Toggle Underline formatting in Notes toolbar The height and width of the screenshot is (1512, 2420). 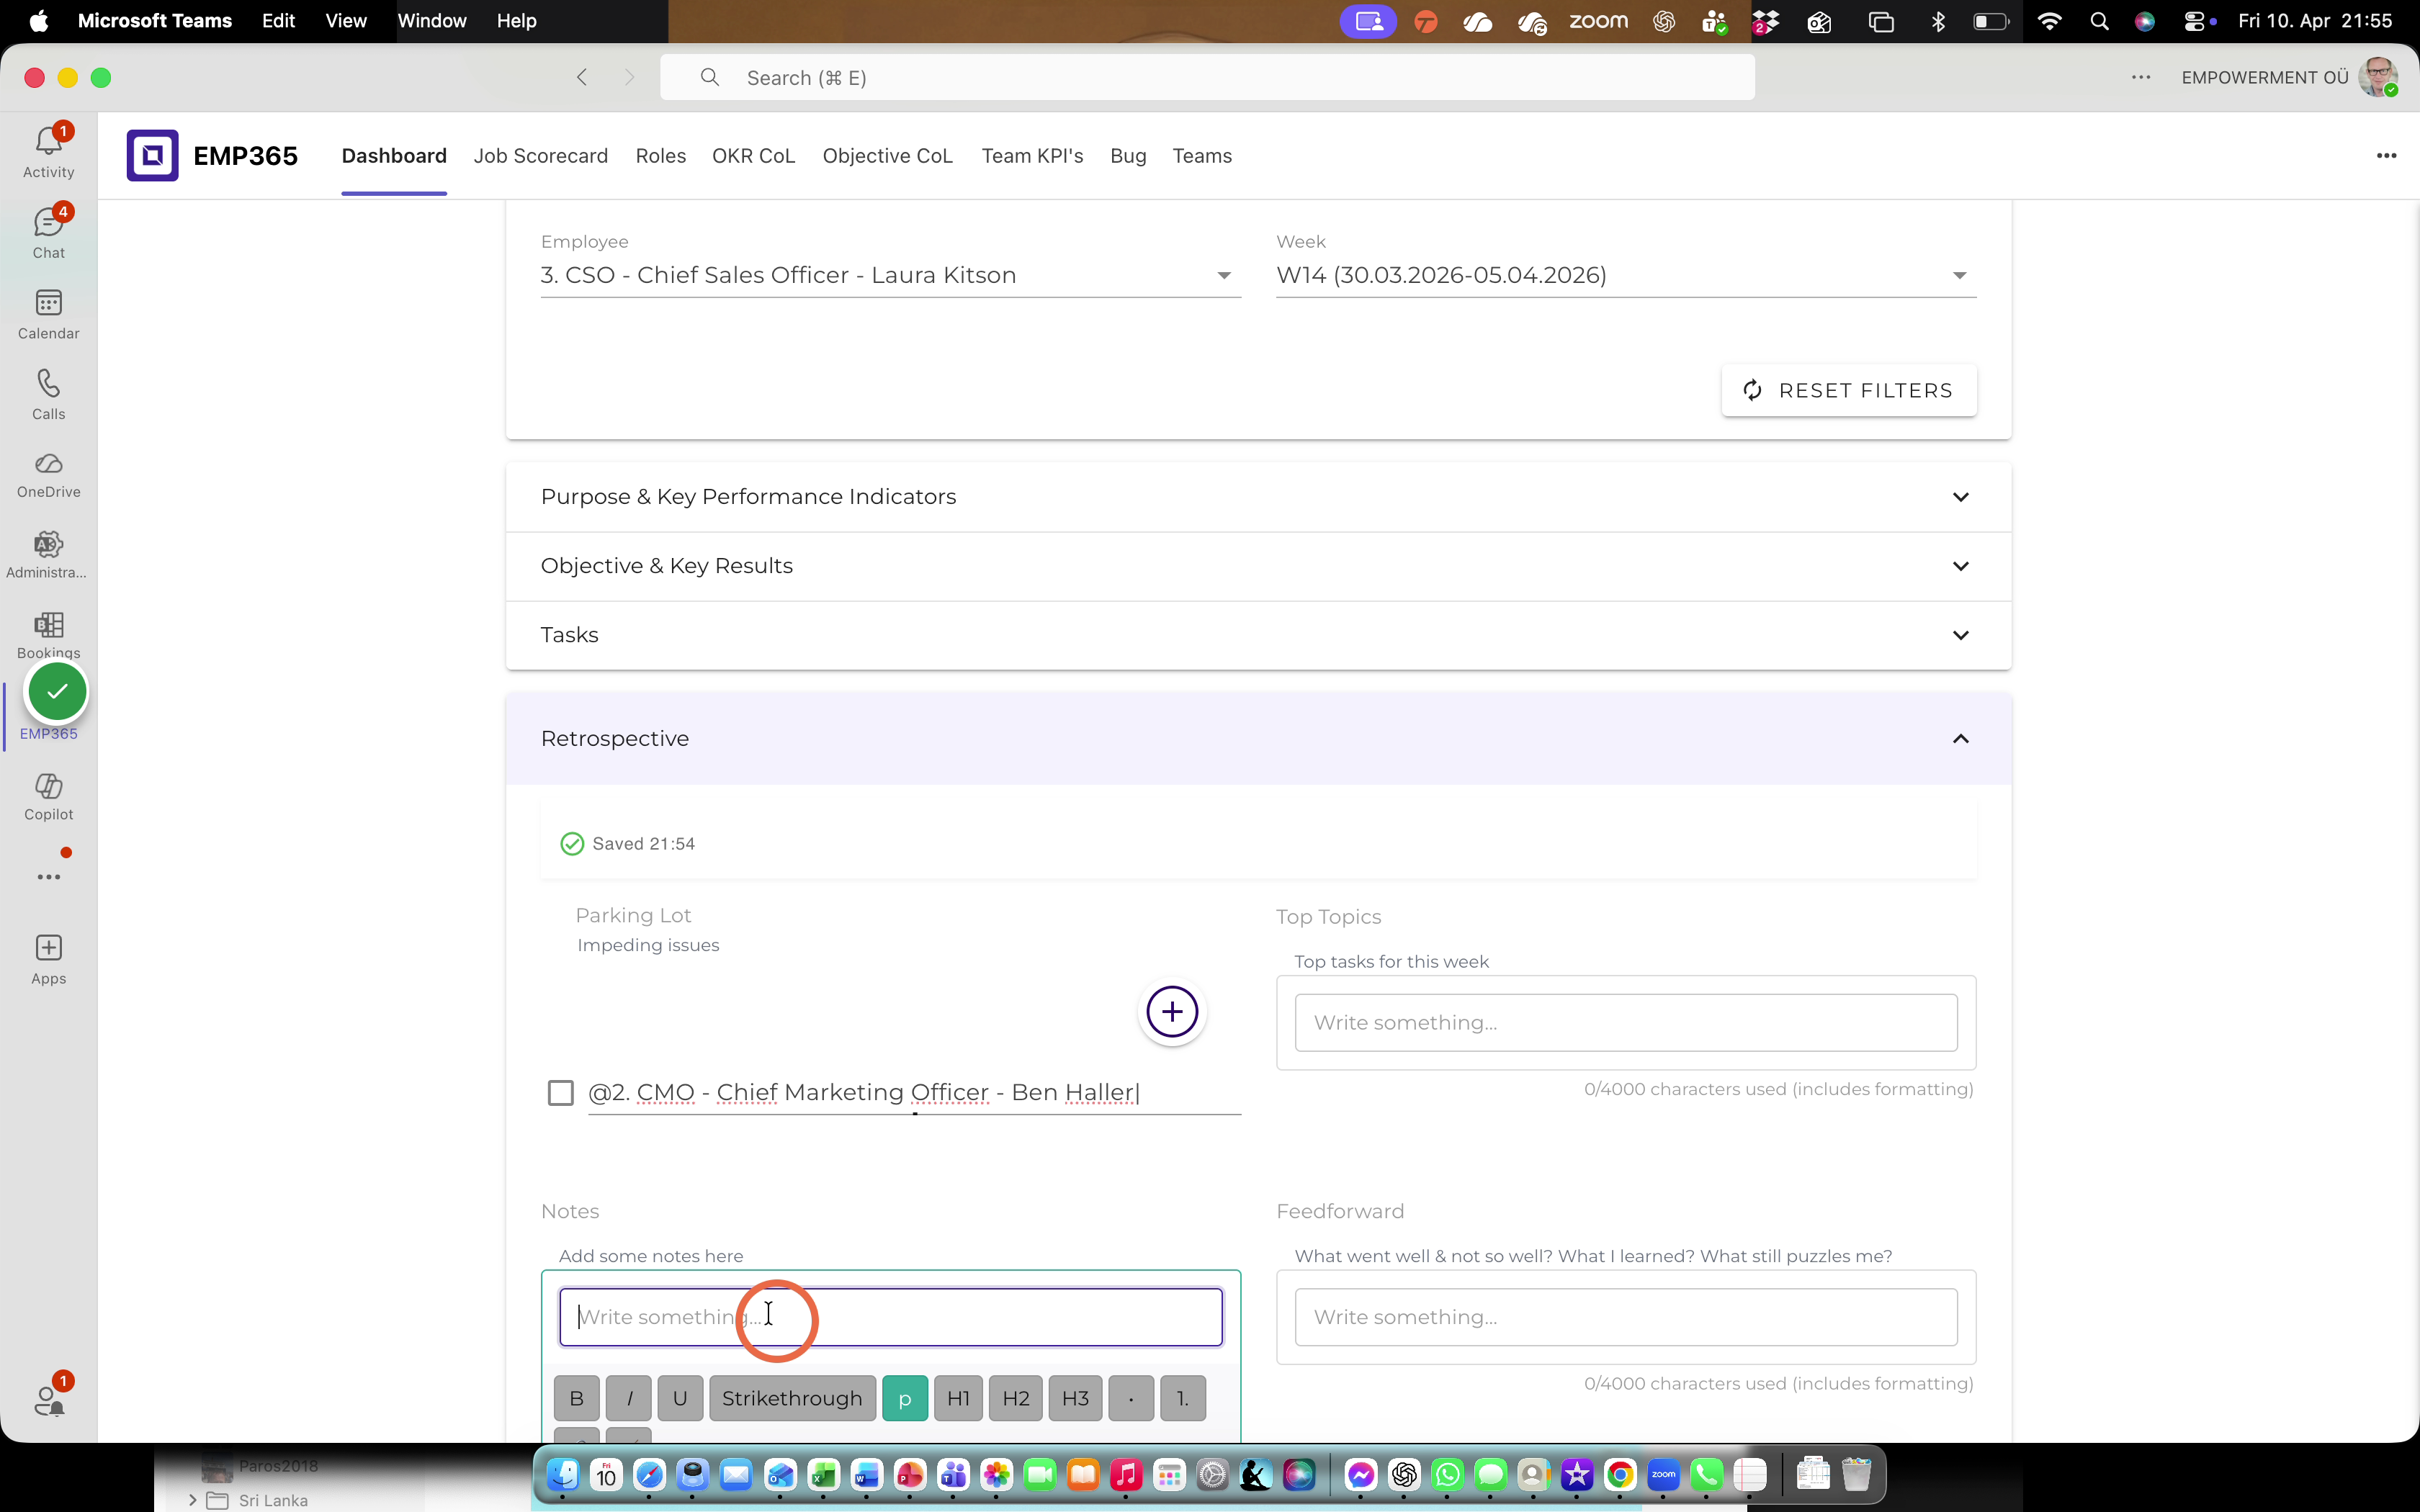(x=680, y=1398)
